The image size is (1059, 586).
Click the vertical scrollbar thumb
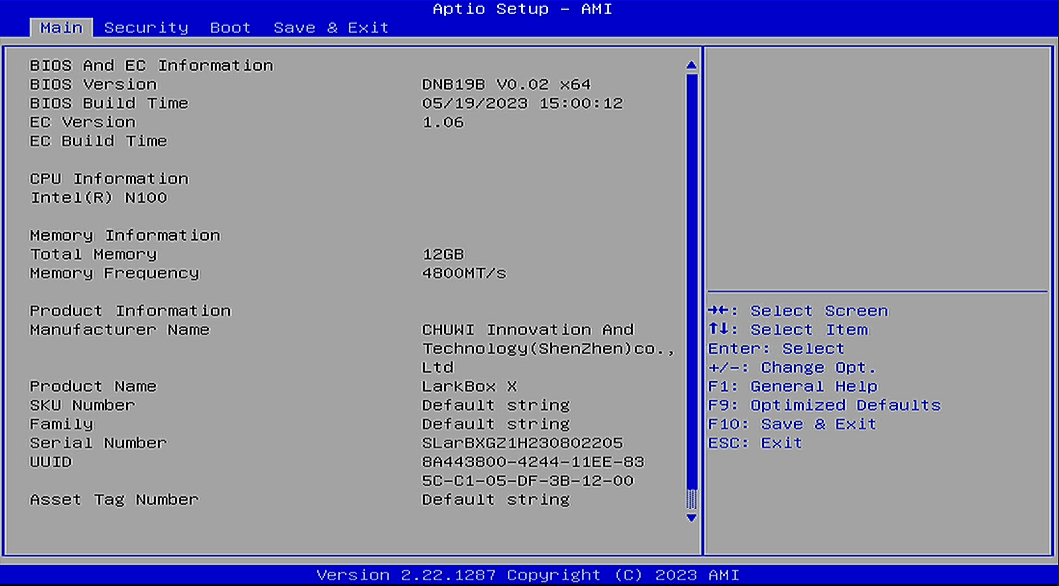pos(691,280)
